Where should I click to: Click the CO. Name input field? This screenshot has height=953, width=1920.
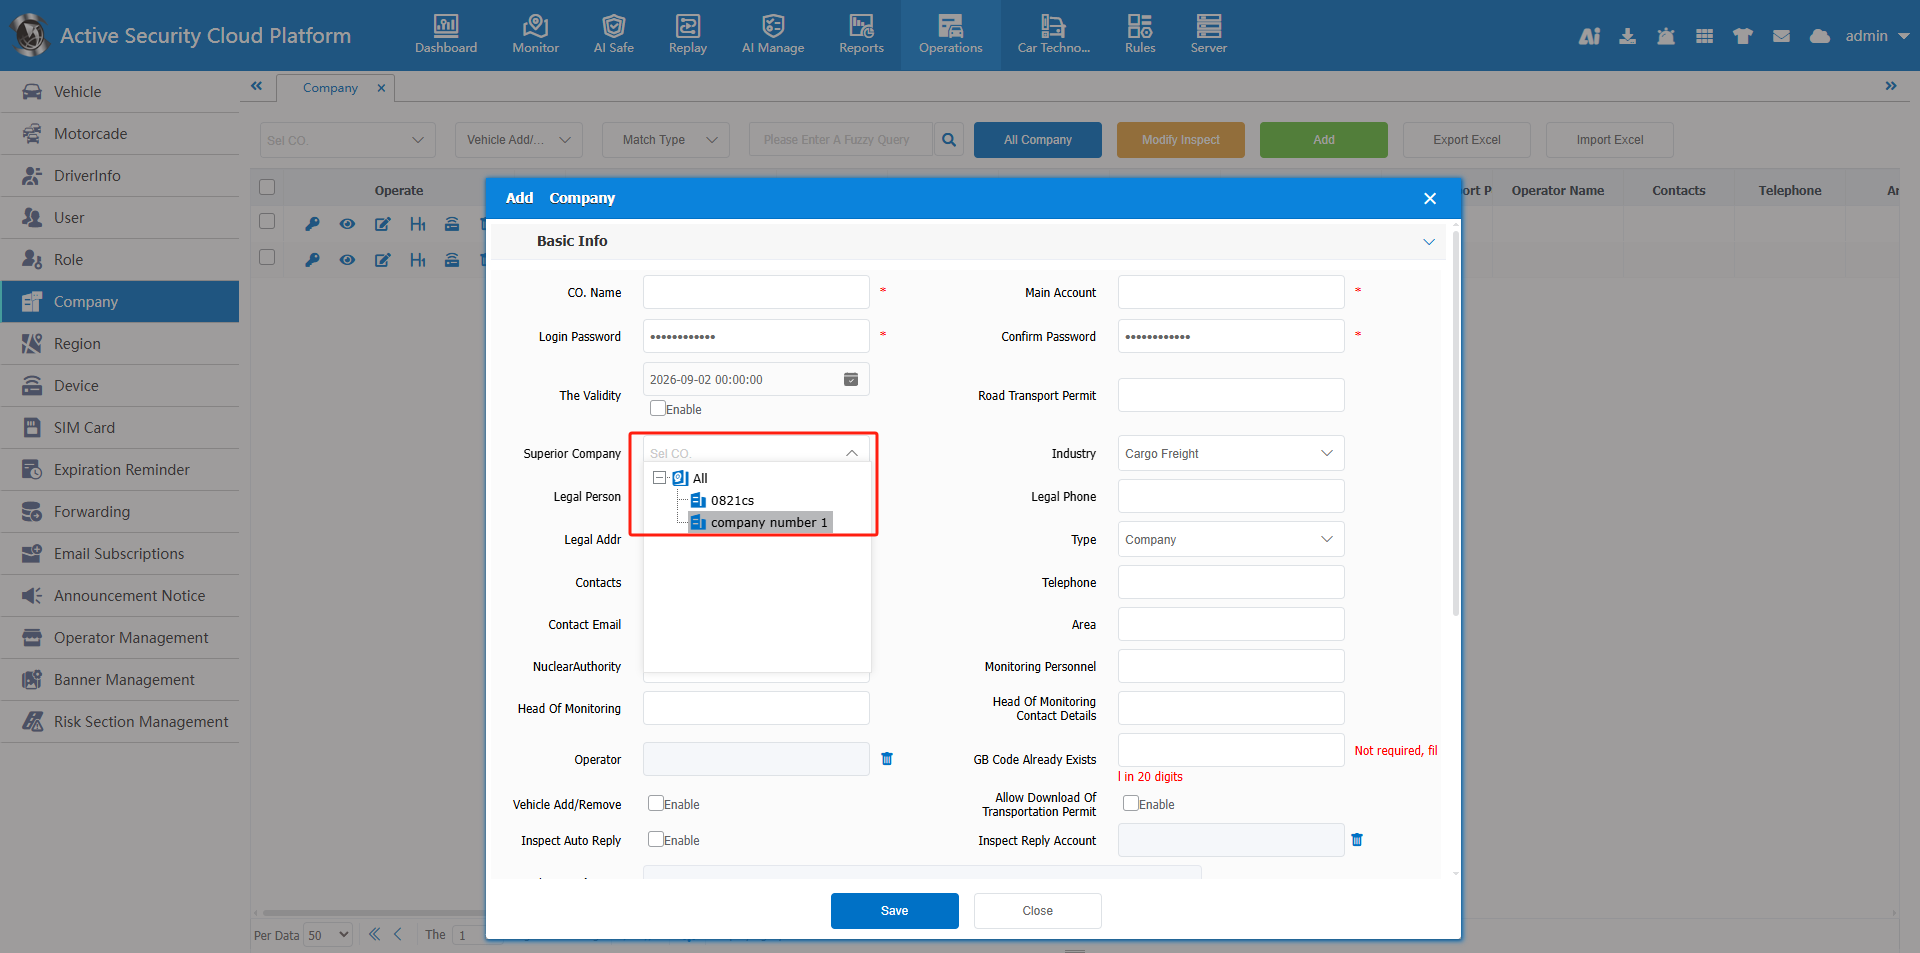pos(756,293)
